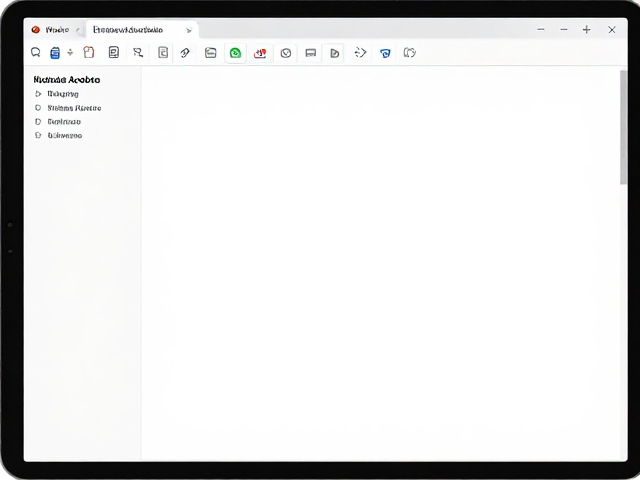Click the small chevron beside the first tab

(x=78, y=30)
